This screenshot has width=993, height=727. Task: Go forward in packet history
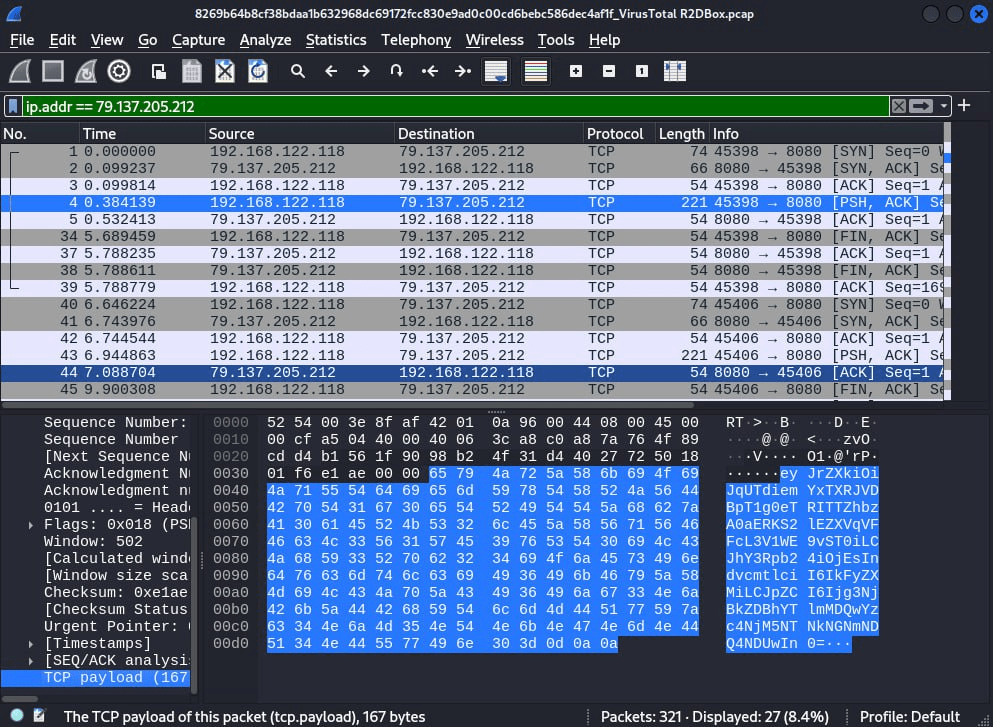pos(364,71)
